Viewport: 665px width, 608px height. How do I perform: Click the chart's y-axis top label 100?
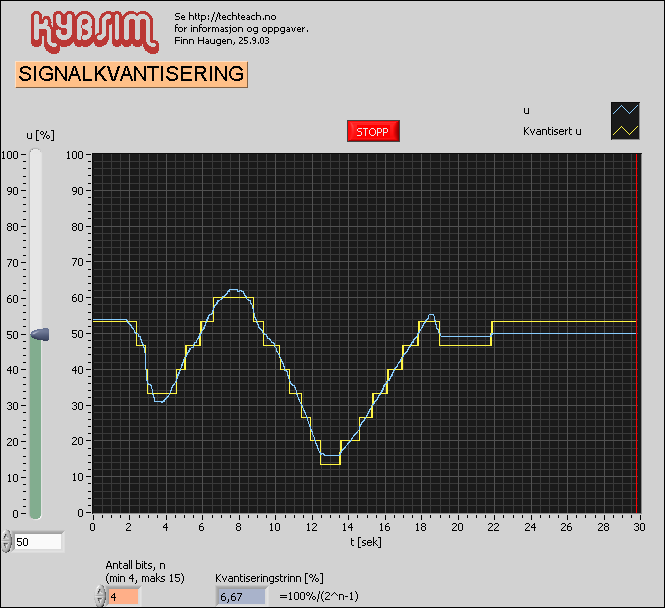pos(76,155)
